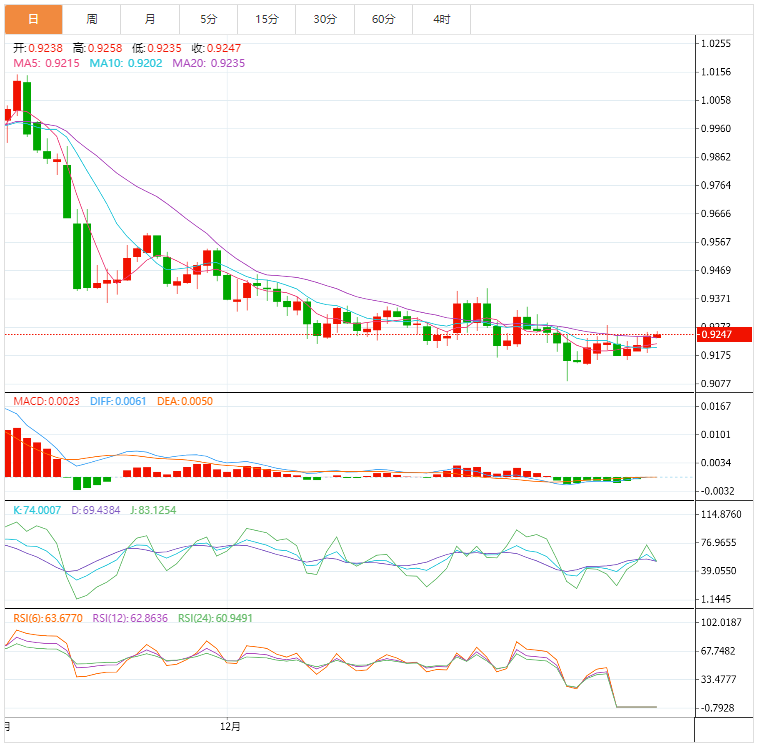Click the DEA:0.0050 indicator label
The height and width of the screenshot is (749, 762).
185,401
